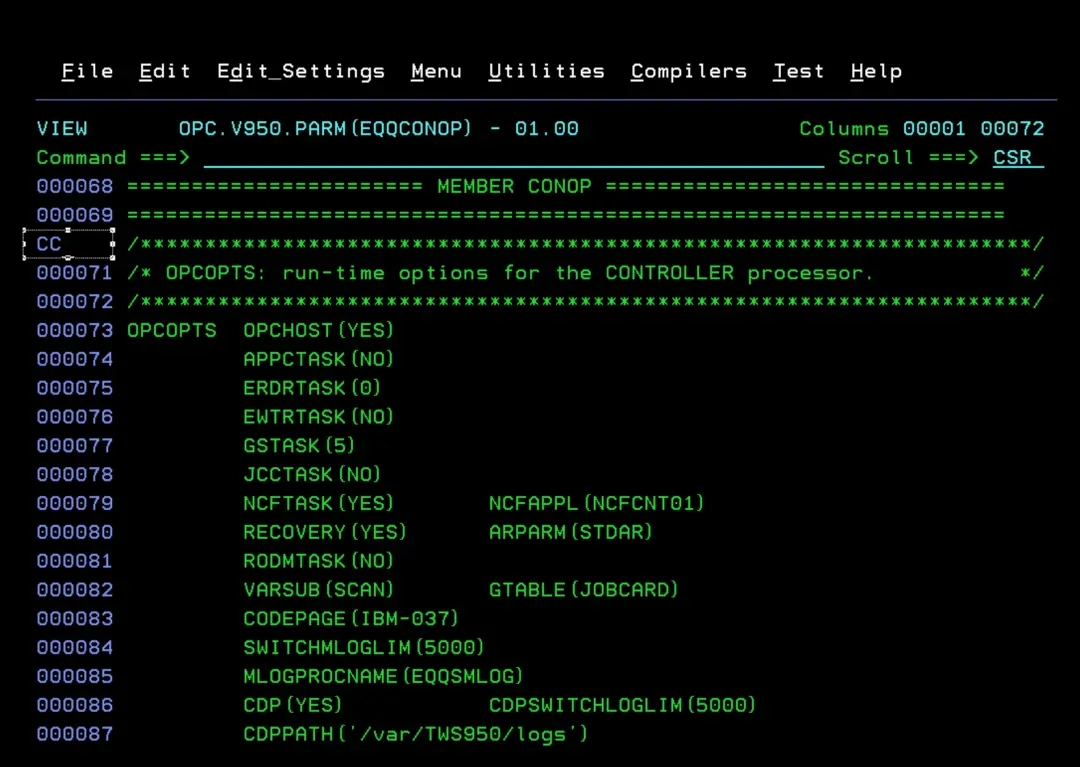Click the VIEW mode label
The image size is (1080, 767).
pyautogui.click(x=62, y=129)
